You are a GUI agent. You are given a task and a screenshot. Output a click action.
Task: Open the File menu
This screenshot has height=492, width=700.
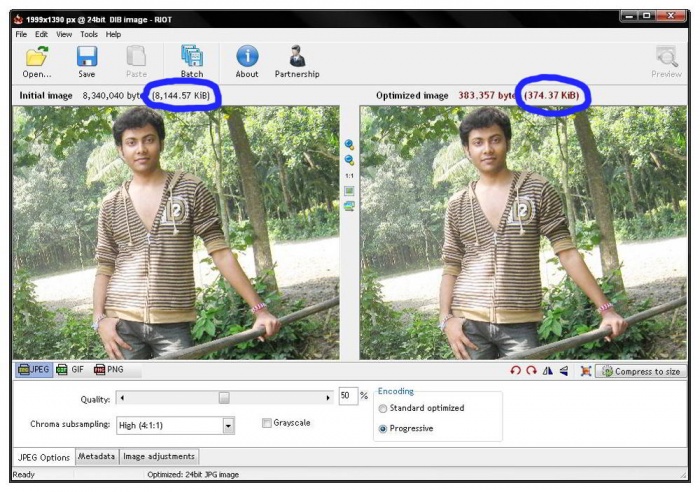click(21, 34)
